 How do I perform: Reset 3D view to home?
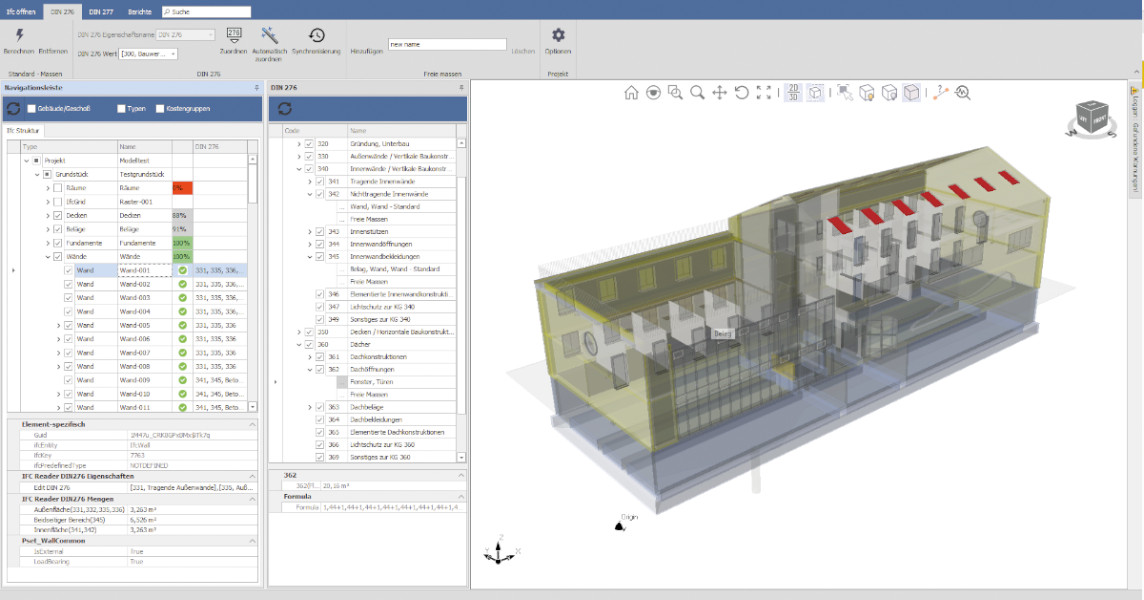pos(631,93)
